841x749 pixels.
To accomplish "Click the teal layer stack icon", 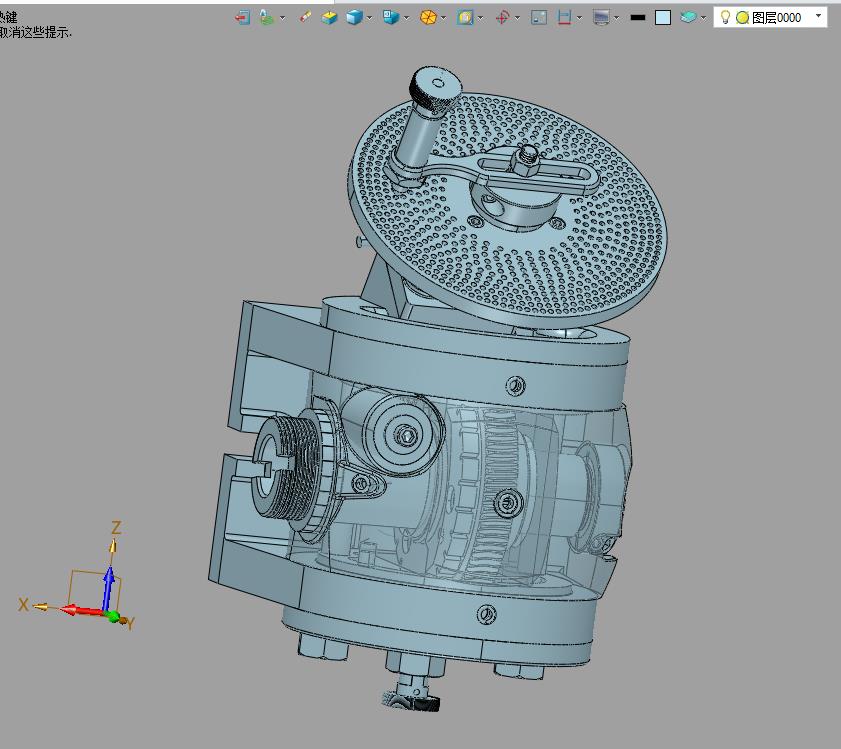I will coord(688,17).
